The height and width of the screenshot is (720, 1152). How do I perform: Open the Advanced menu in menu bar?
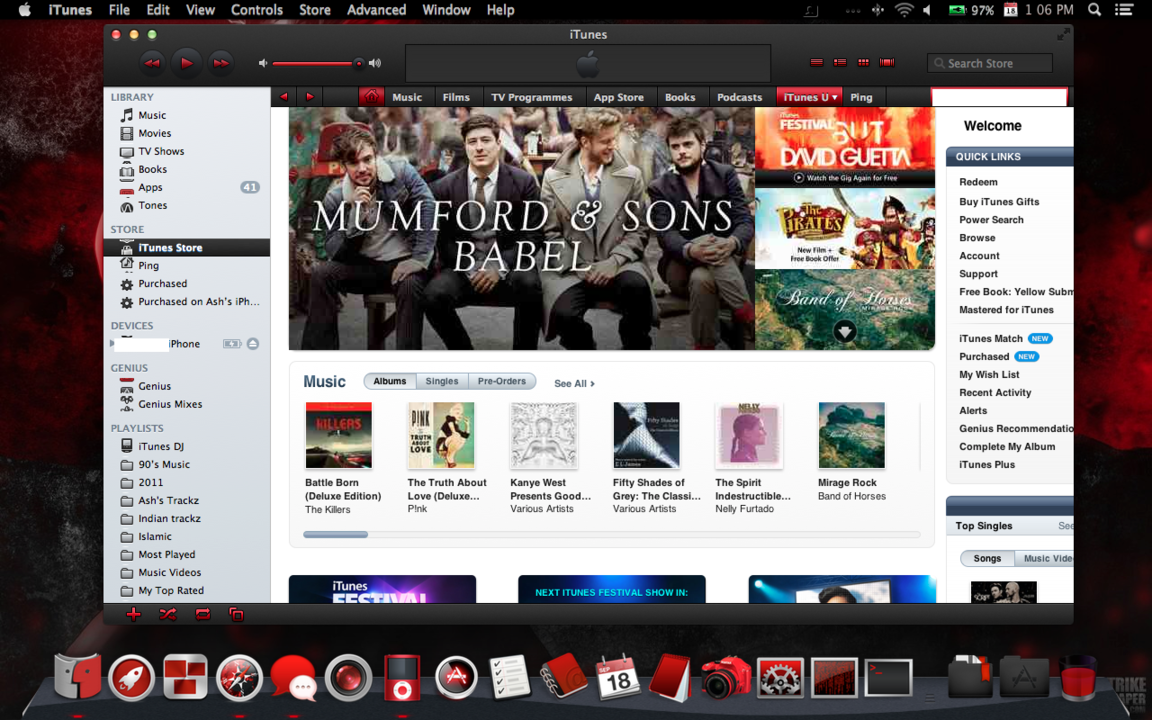point(376,10)
